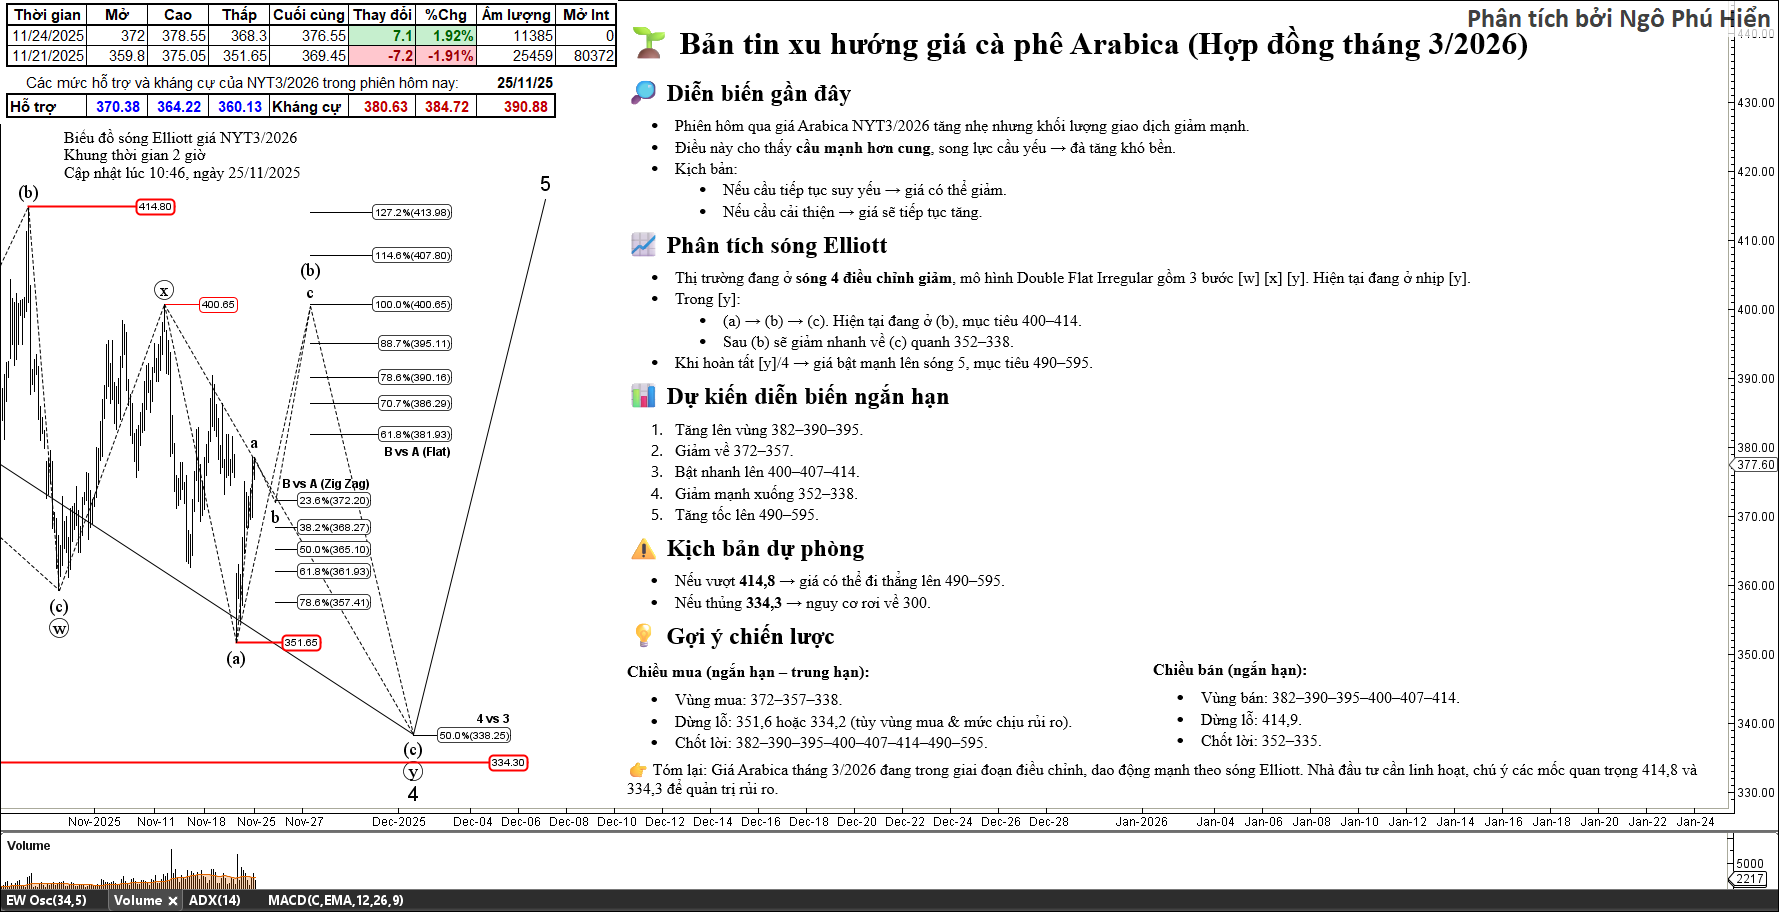Close the Volume indicator tab
Screen dimensions: 1779x912
coord(173,901)
